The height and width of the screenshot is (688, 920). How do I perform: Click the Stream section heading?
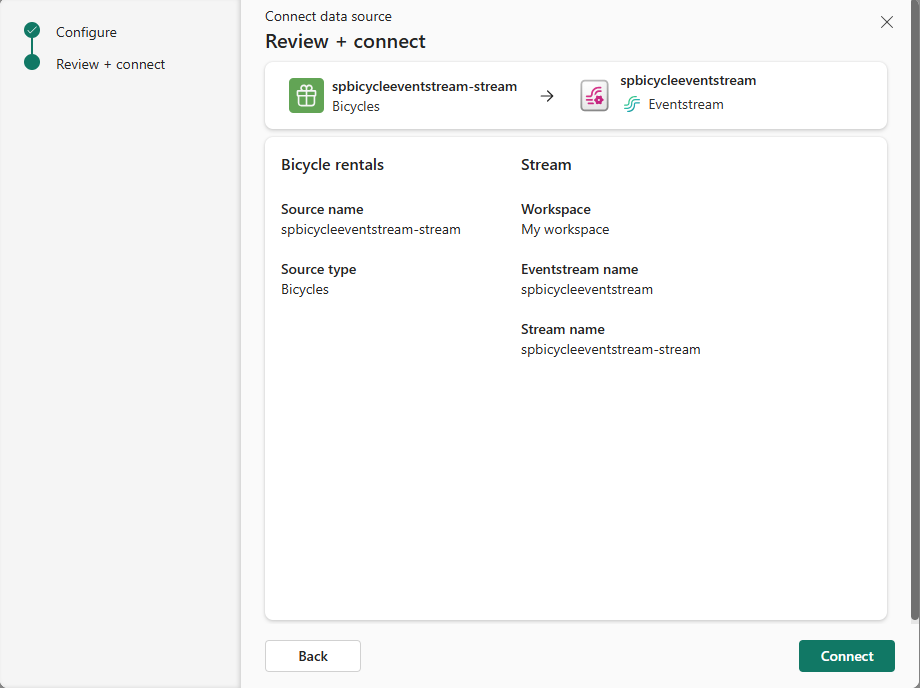click(546, 165)
